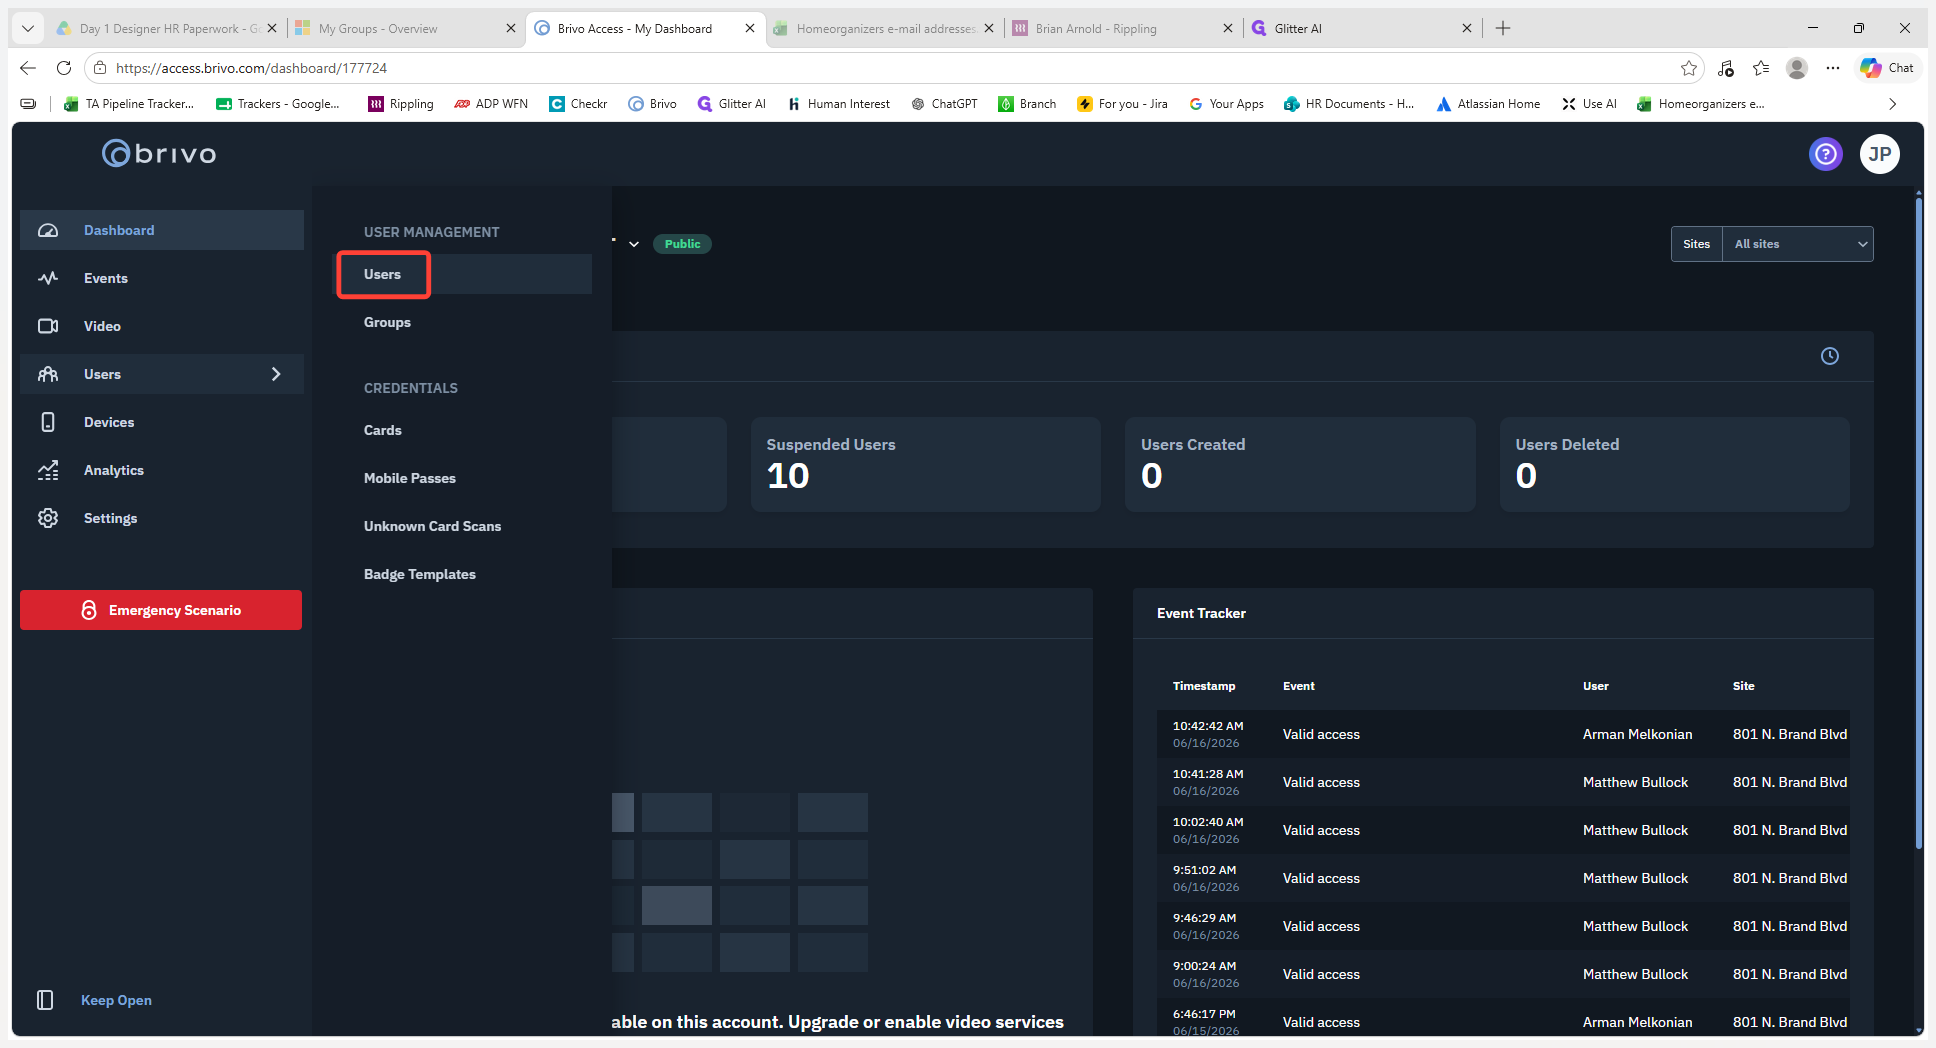Open the Human Interest bookmark
Screen dimensions: 1936x1048
(x=838, y=104)
